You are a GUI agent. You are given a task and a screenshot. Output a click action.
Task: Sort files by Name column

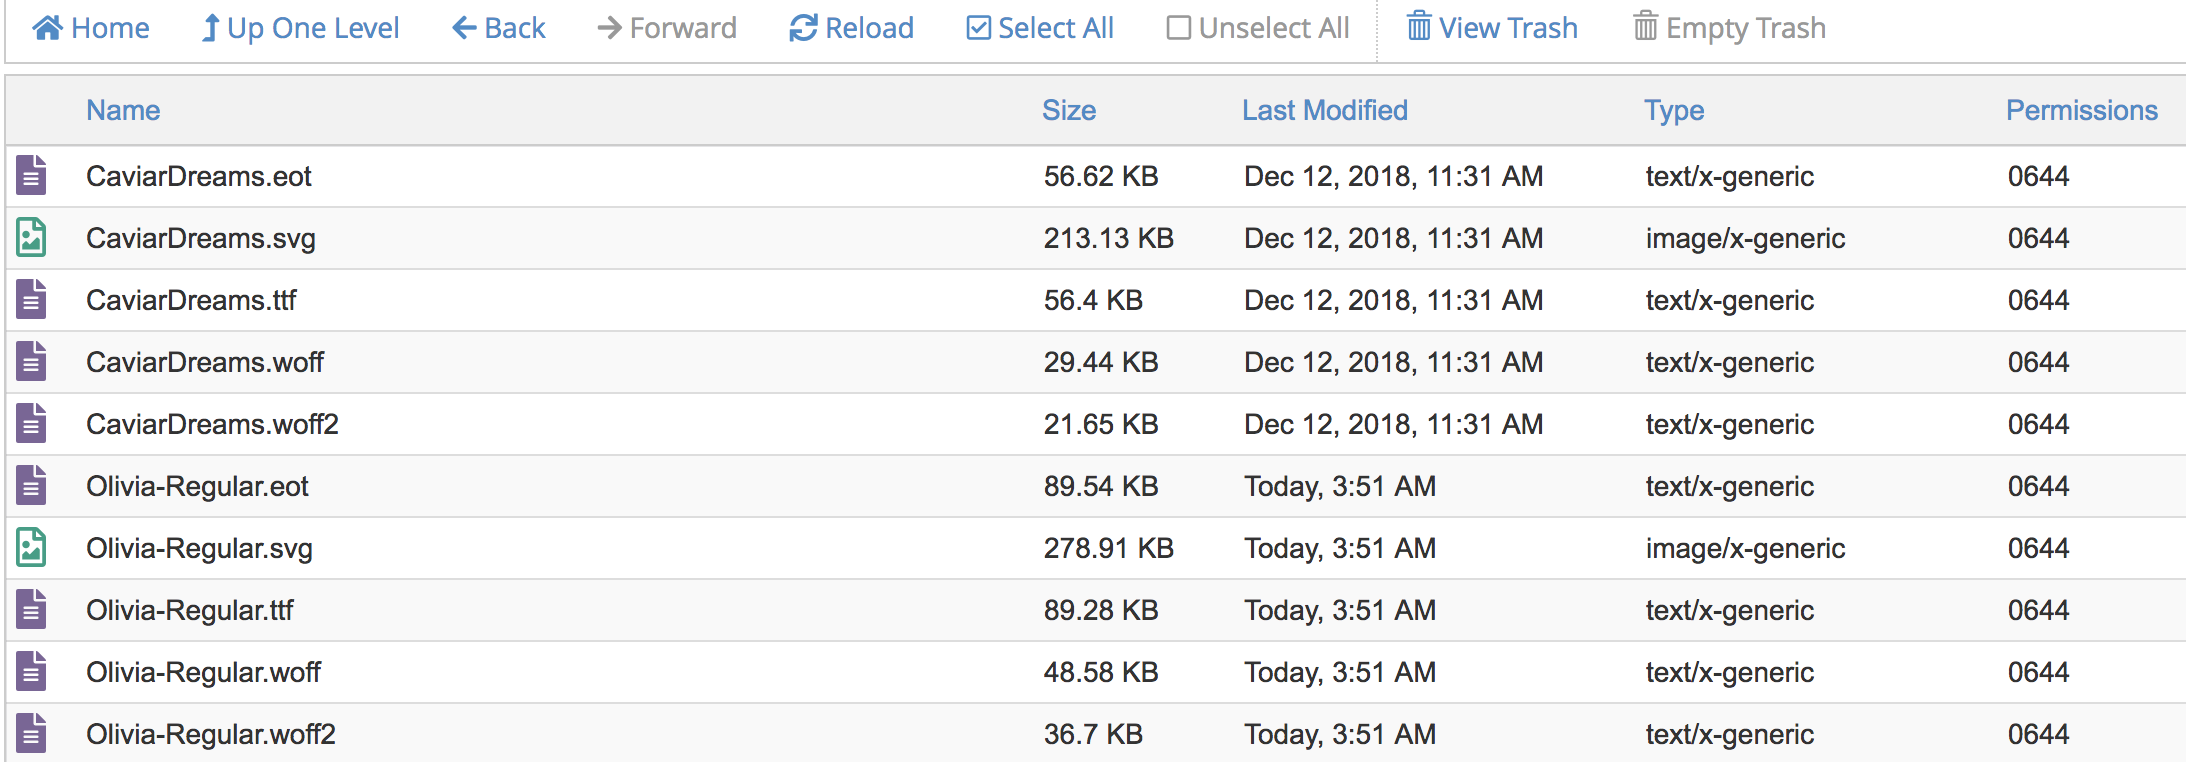(x=123, y=110)
